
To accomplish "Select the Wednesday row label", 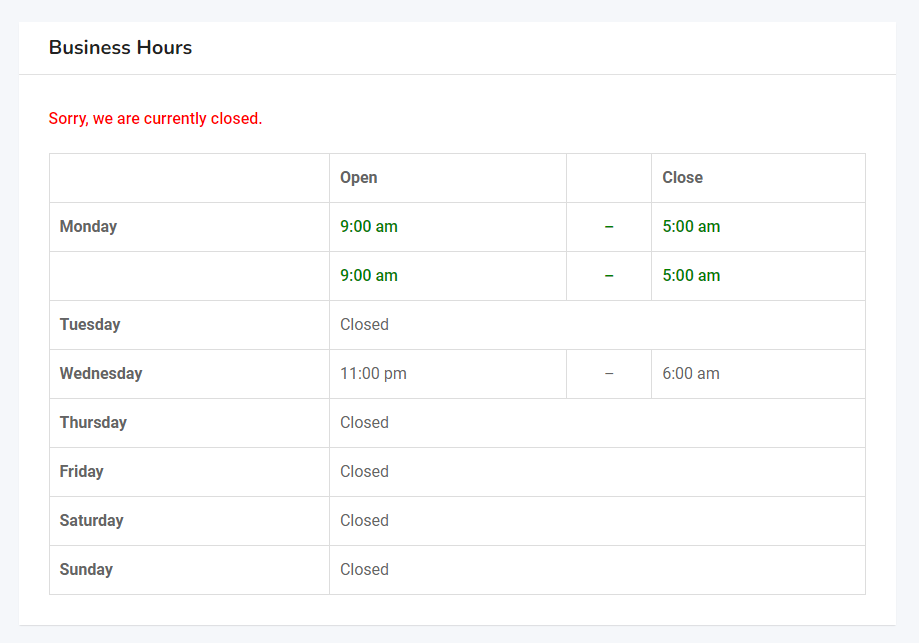I will 100,373.
